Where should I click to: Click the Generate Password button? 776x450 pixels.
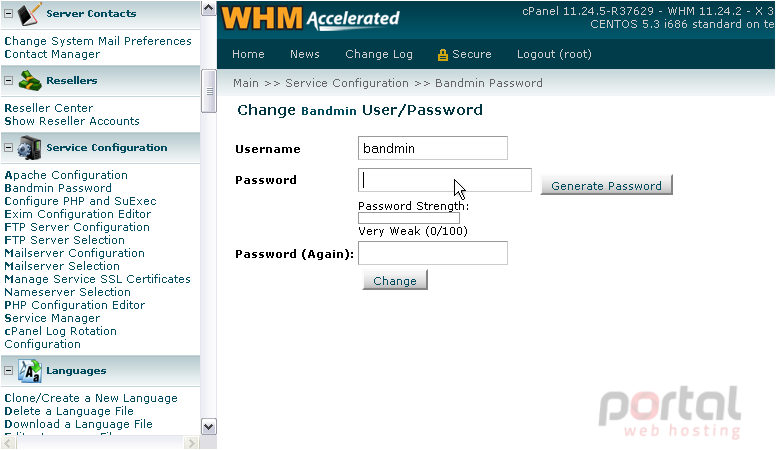pos(606,185)
